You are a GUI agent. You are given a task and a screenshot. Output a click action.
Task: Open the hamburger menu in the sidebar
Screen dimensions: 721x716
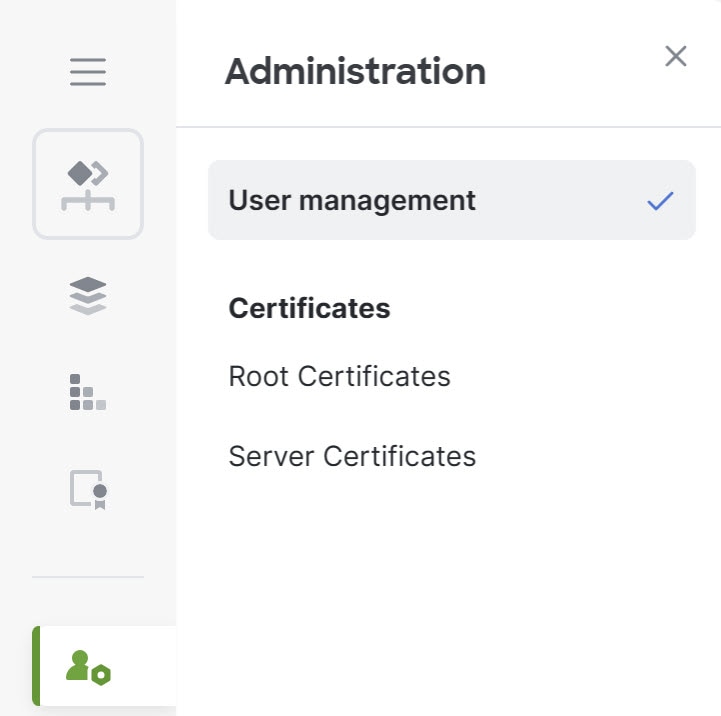point(88,72)
